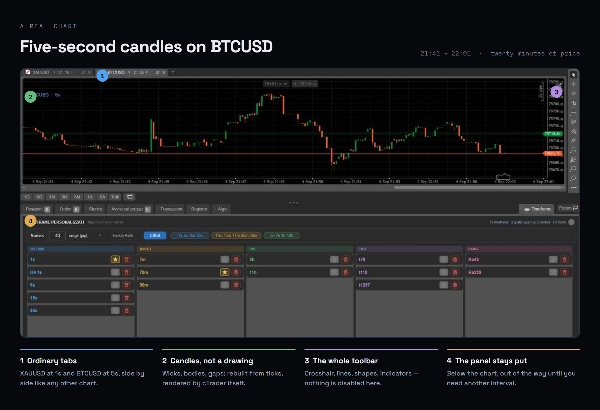Activate the crosshair tool in drawing toolbar

tap(573, 84)
